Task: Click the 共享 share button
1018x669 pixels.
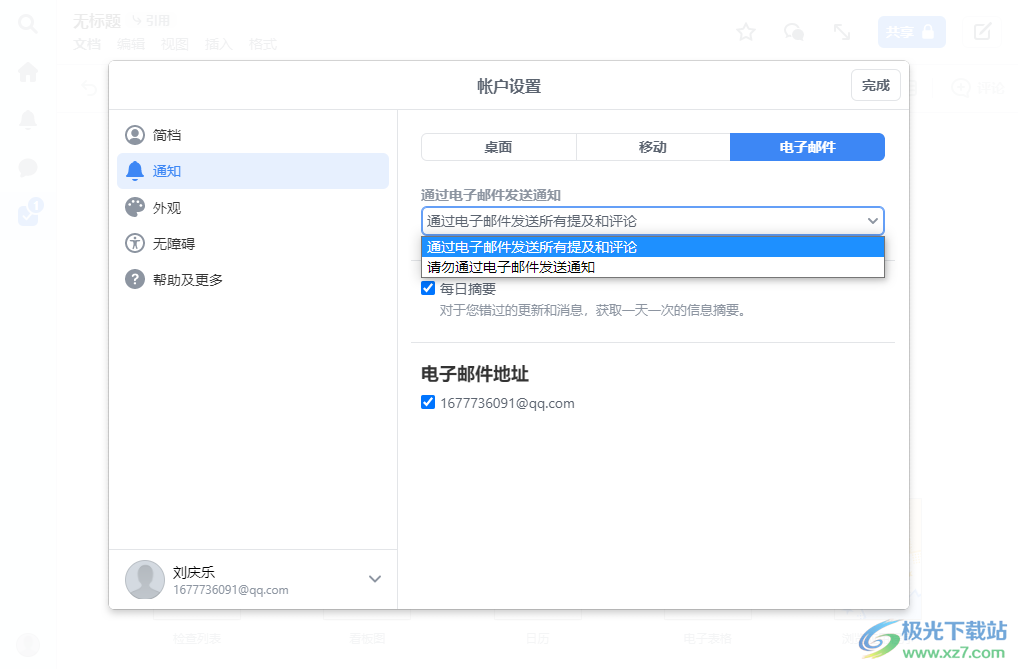Action: pos(911,32)
